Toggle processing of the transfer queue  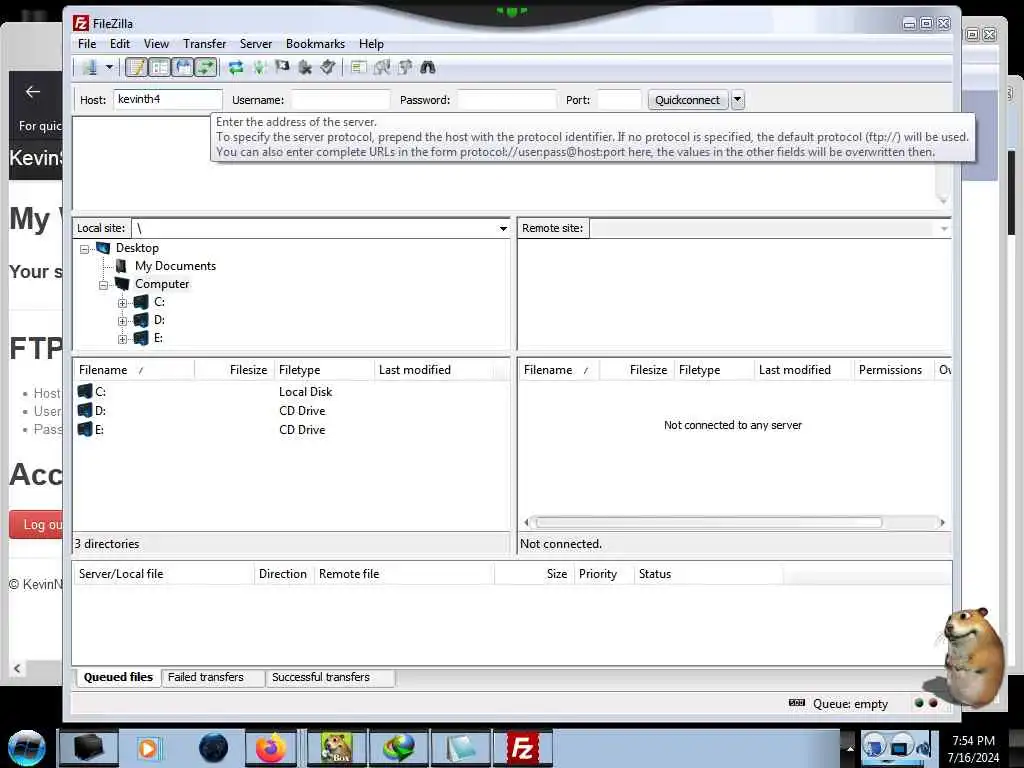pyautogui.click(x=259, y=67)
